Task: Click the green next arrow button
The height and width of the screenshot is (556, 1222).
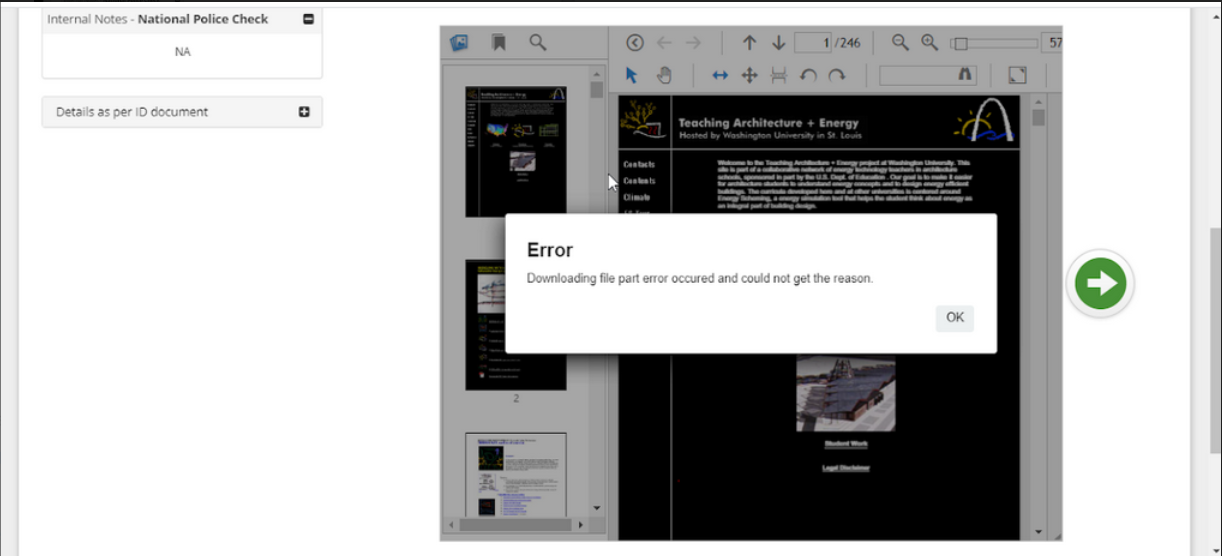Action: [x=1100, y=284]
